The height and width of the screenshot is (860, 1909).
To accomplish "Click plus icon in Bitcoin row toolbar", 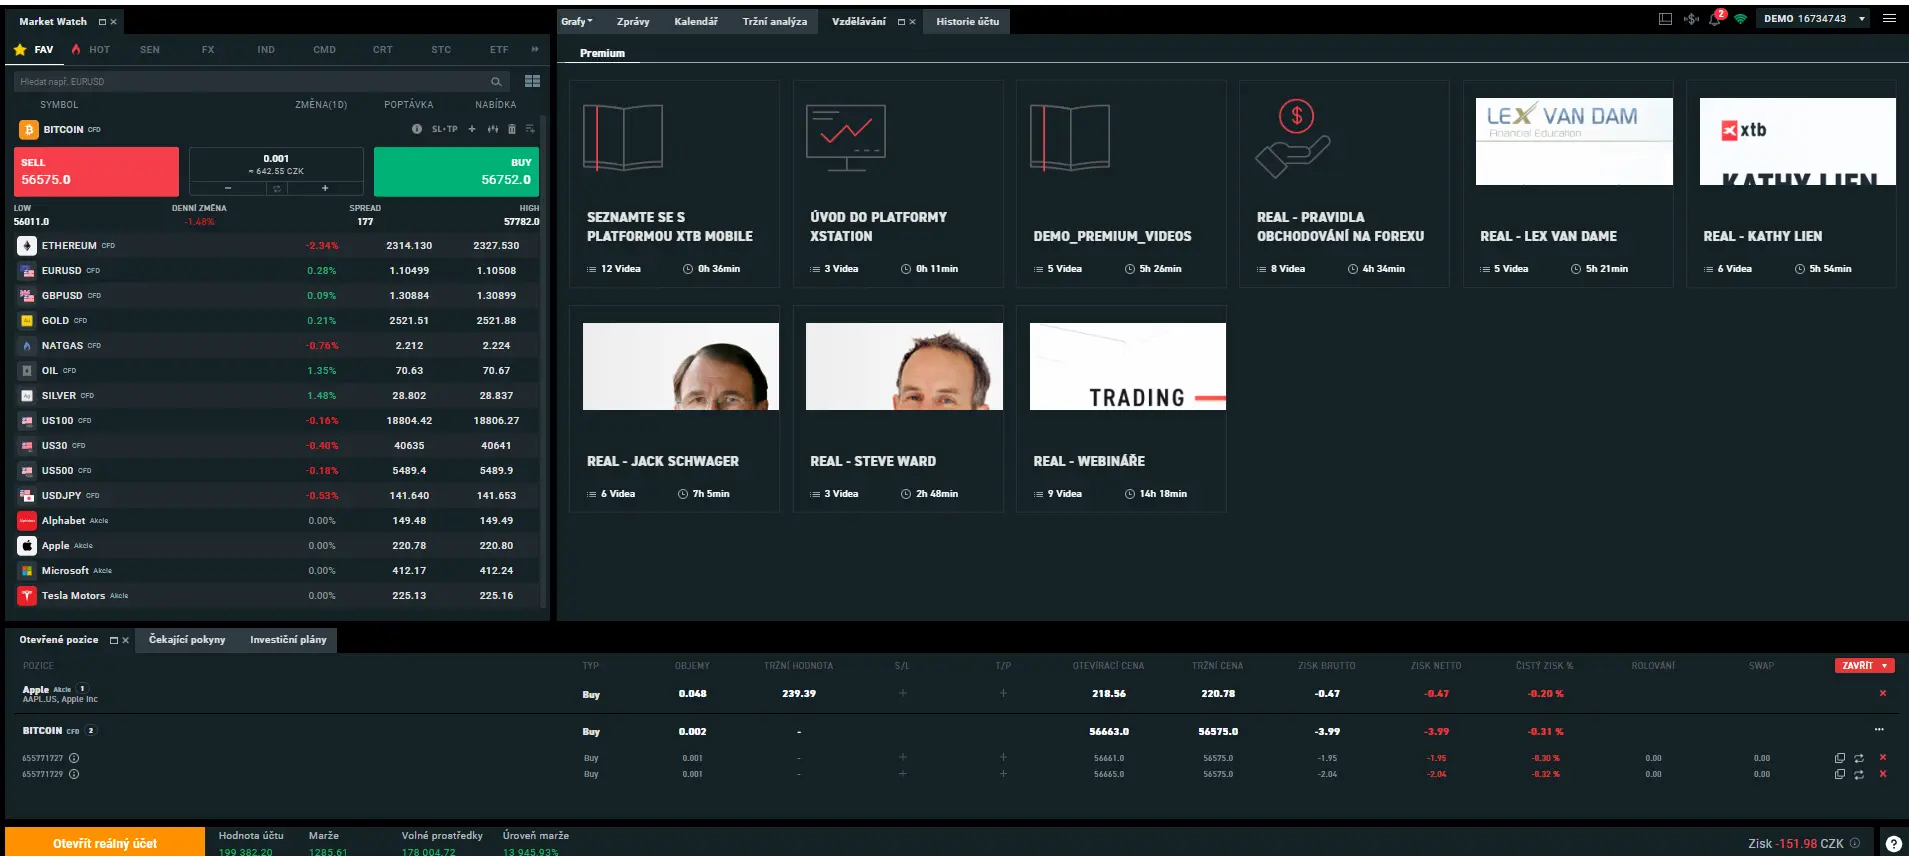I will coord(472,129).
